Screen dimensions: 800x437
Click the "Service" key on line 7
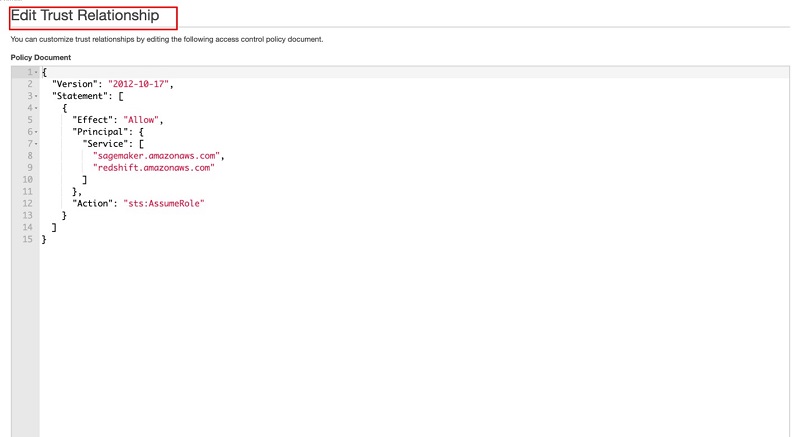click(x=105, y=144)
